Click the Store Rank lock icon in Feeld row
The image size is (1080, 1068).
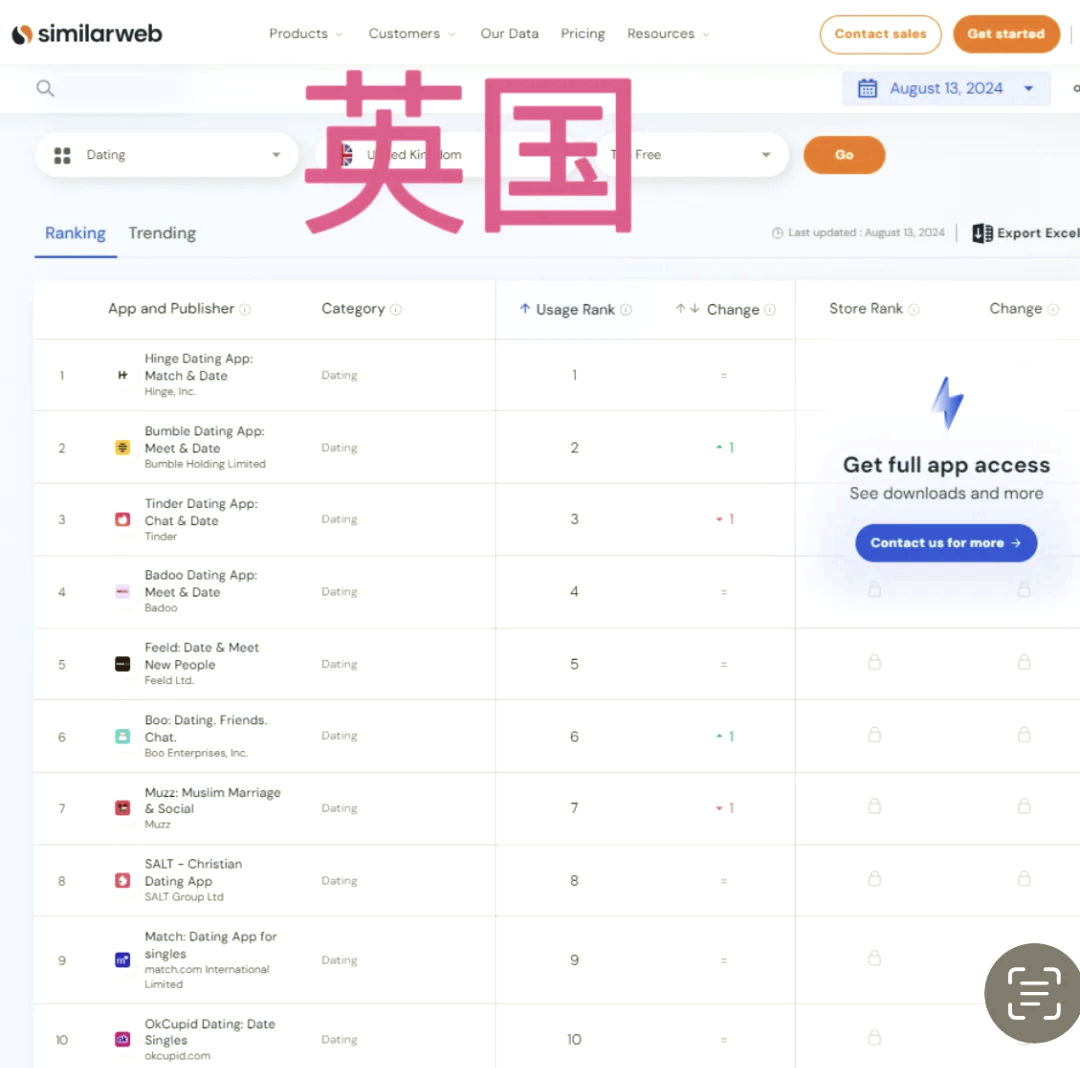[x=874, y=662]
